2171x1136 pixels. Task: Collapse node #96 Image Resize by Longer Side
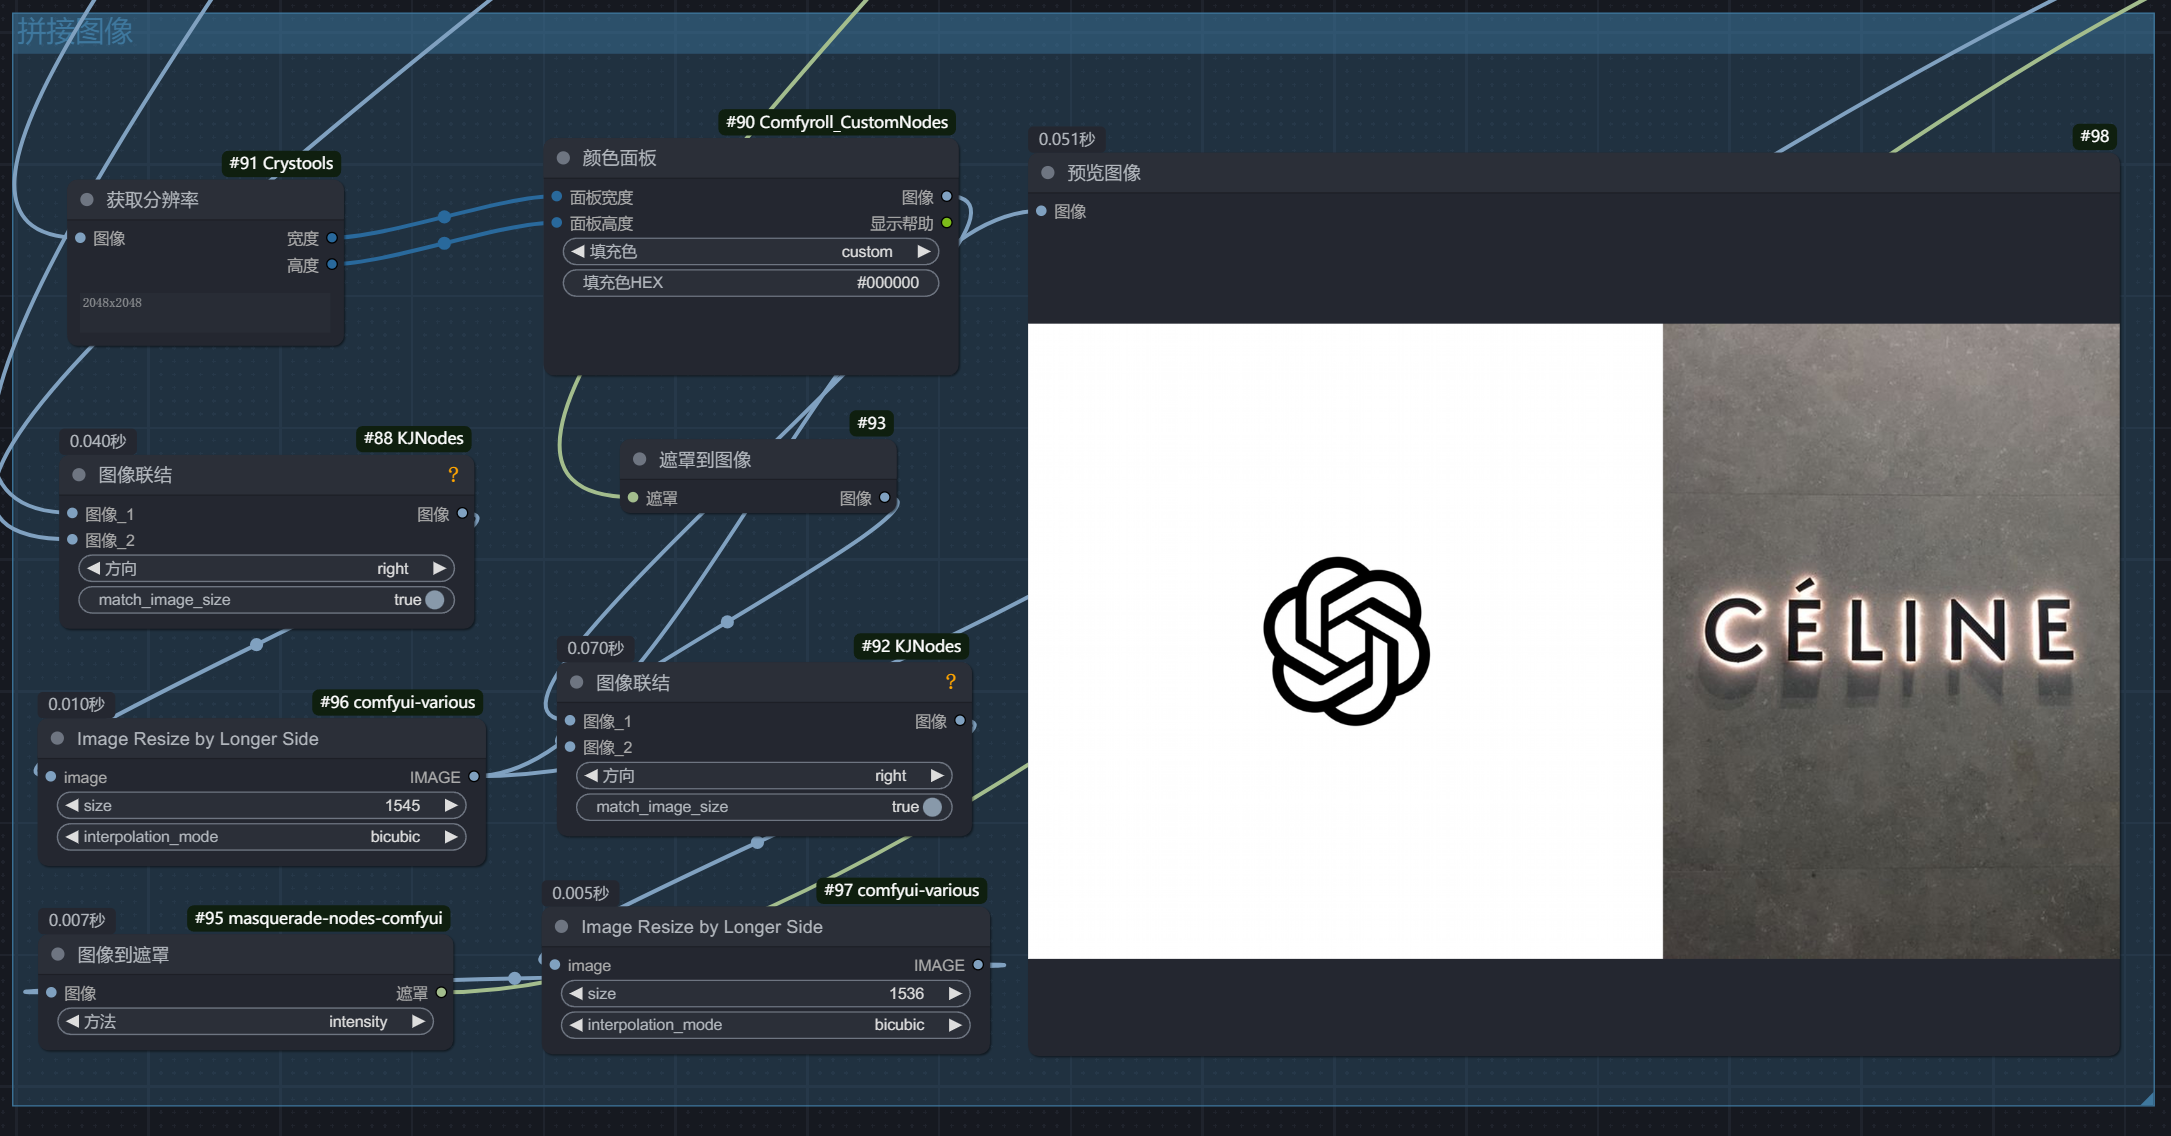point(58,739)
